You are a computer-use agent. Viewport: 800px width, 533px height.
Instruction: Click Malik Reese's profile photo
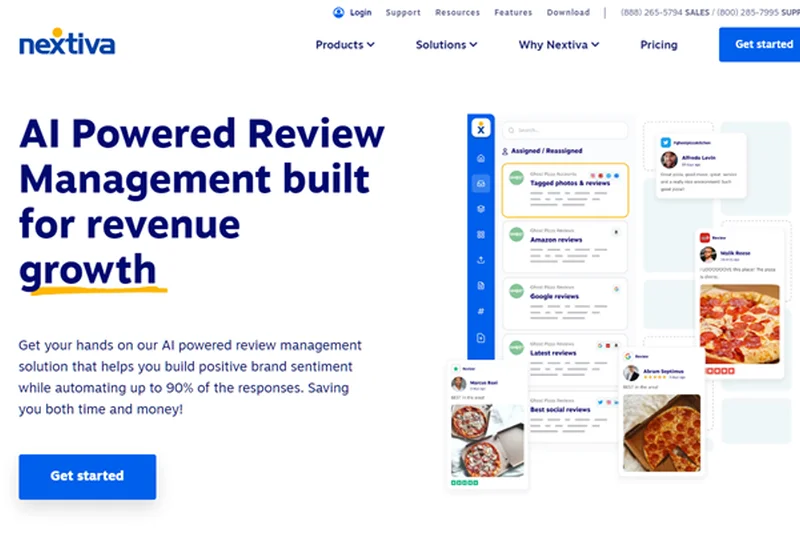pyautogui.click(x=708, y=255)
